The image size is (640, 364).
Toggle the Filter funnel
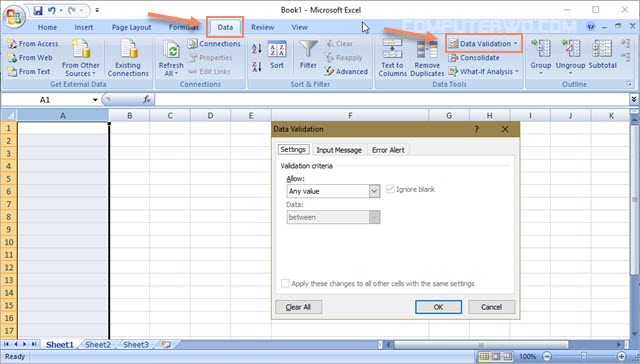click(x=308, y=54)
